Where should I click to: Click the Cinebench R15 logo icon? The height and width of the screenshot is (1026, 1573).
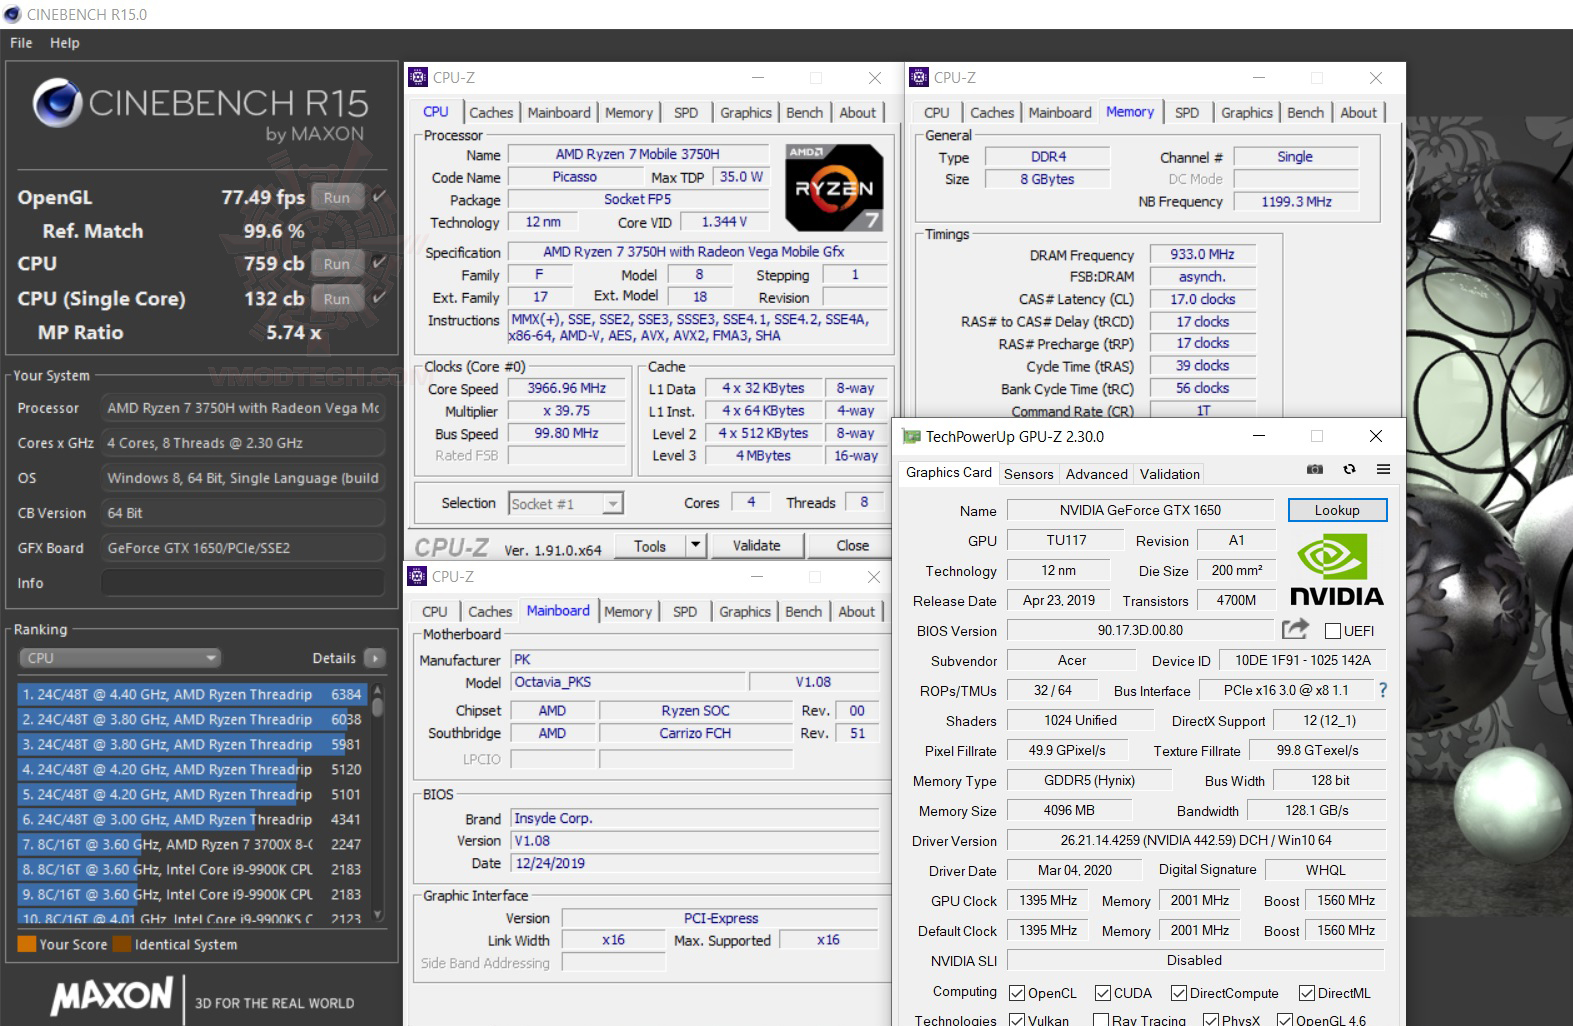[56, 105]
